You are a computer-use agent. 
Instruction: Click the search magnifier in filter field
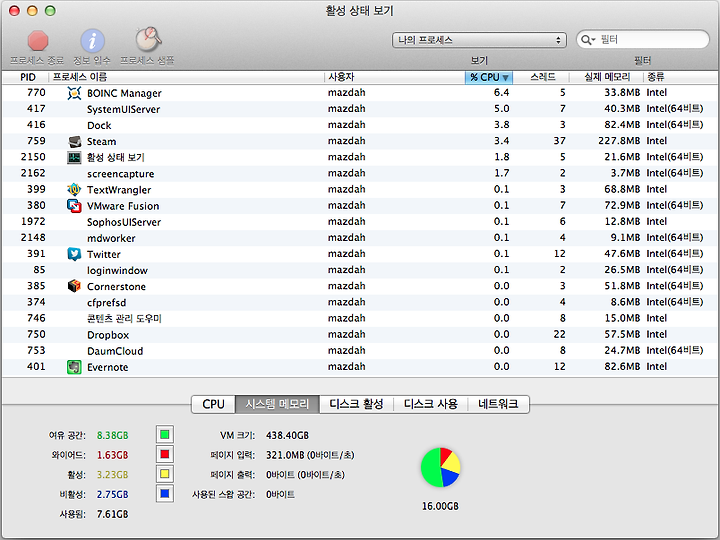587,40
